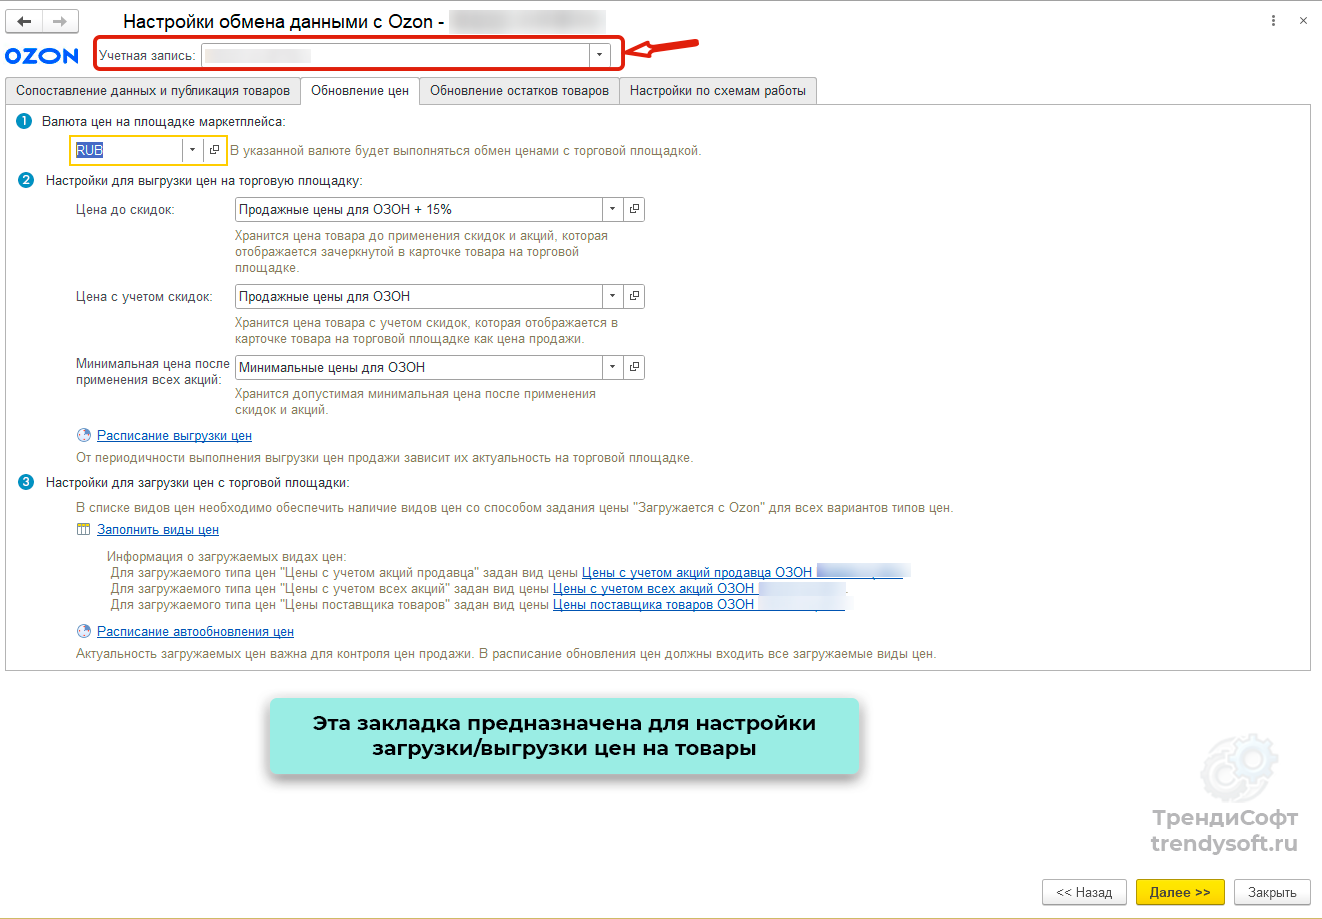
Task: Open 'Цены с учетом всех акций ОЗОН' link
Action: tap(700, 589)
